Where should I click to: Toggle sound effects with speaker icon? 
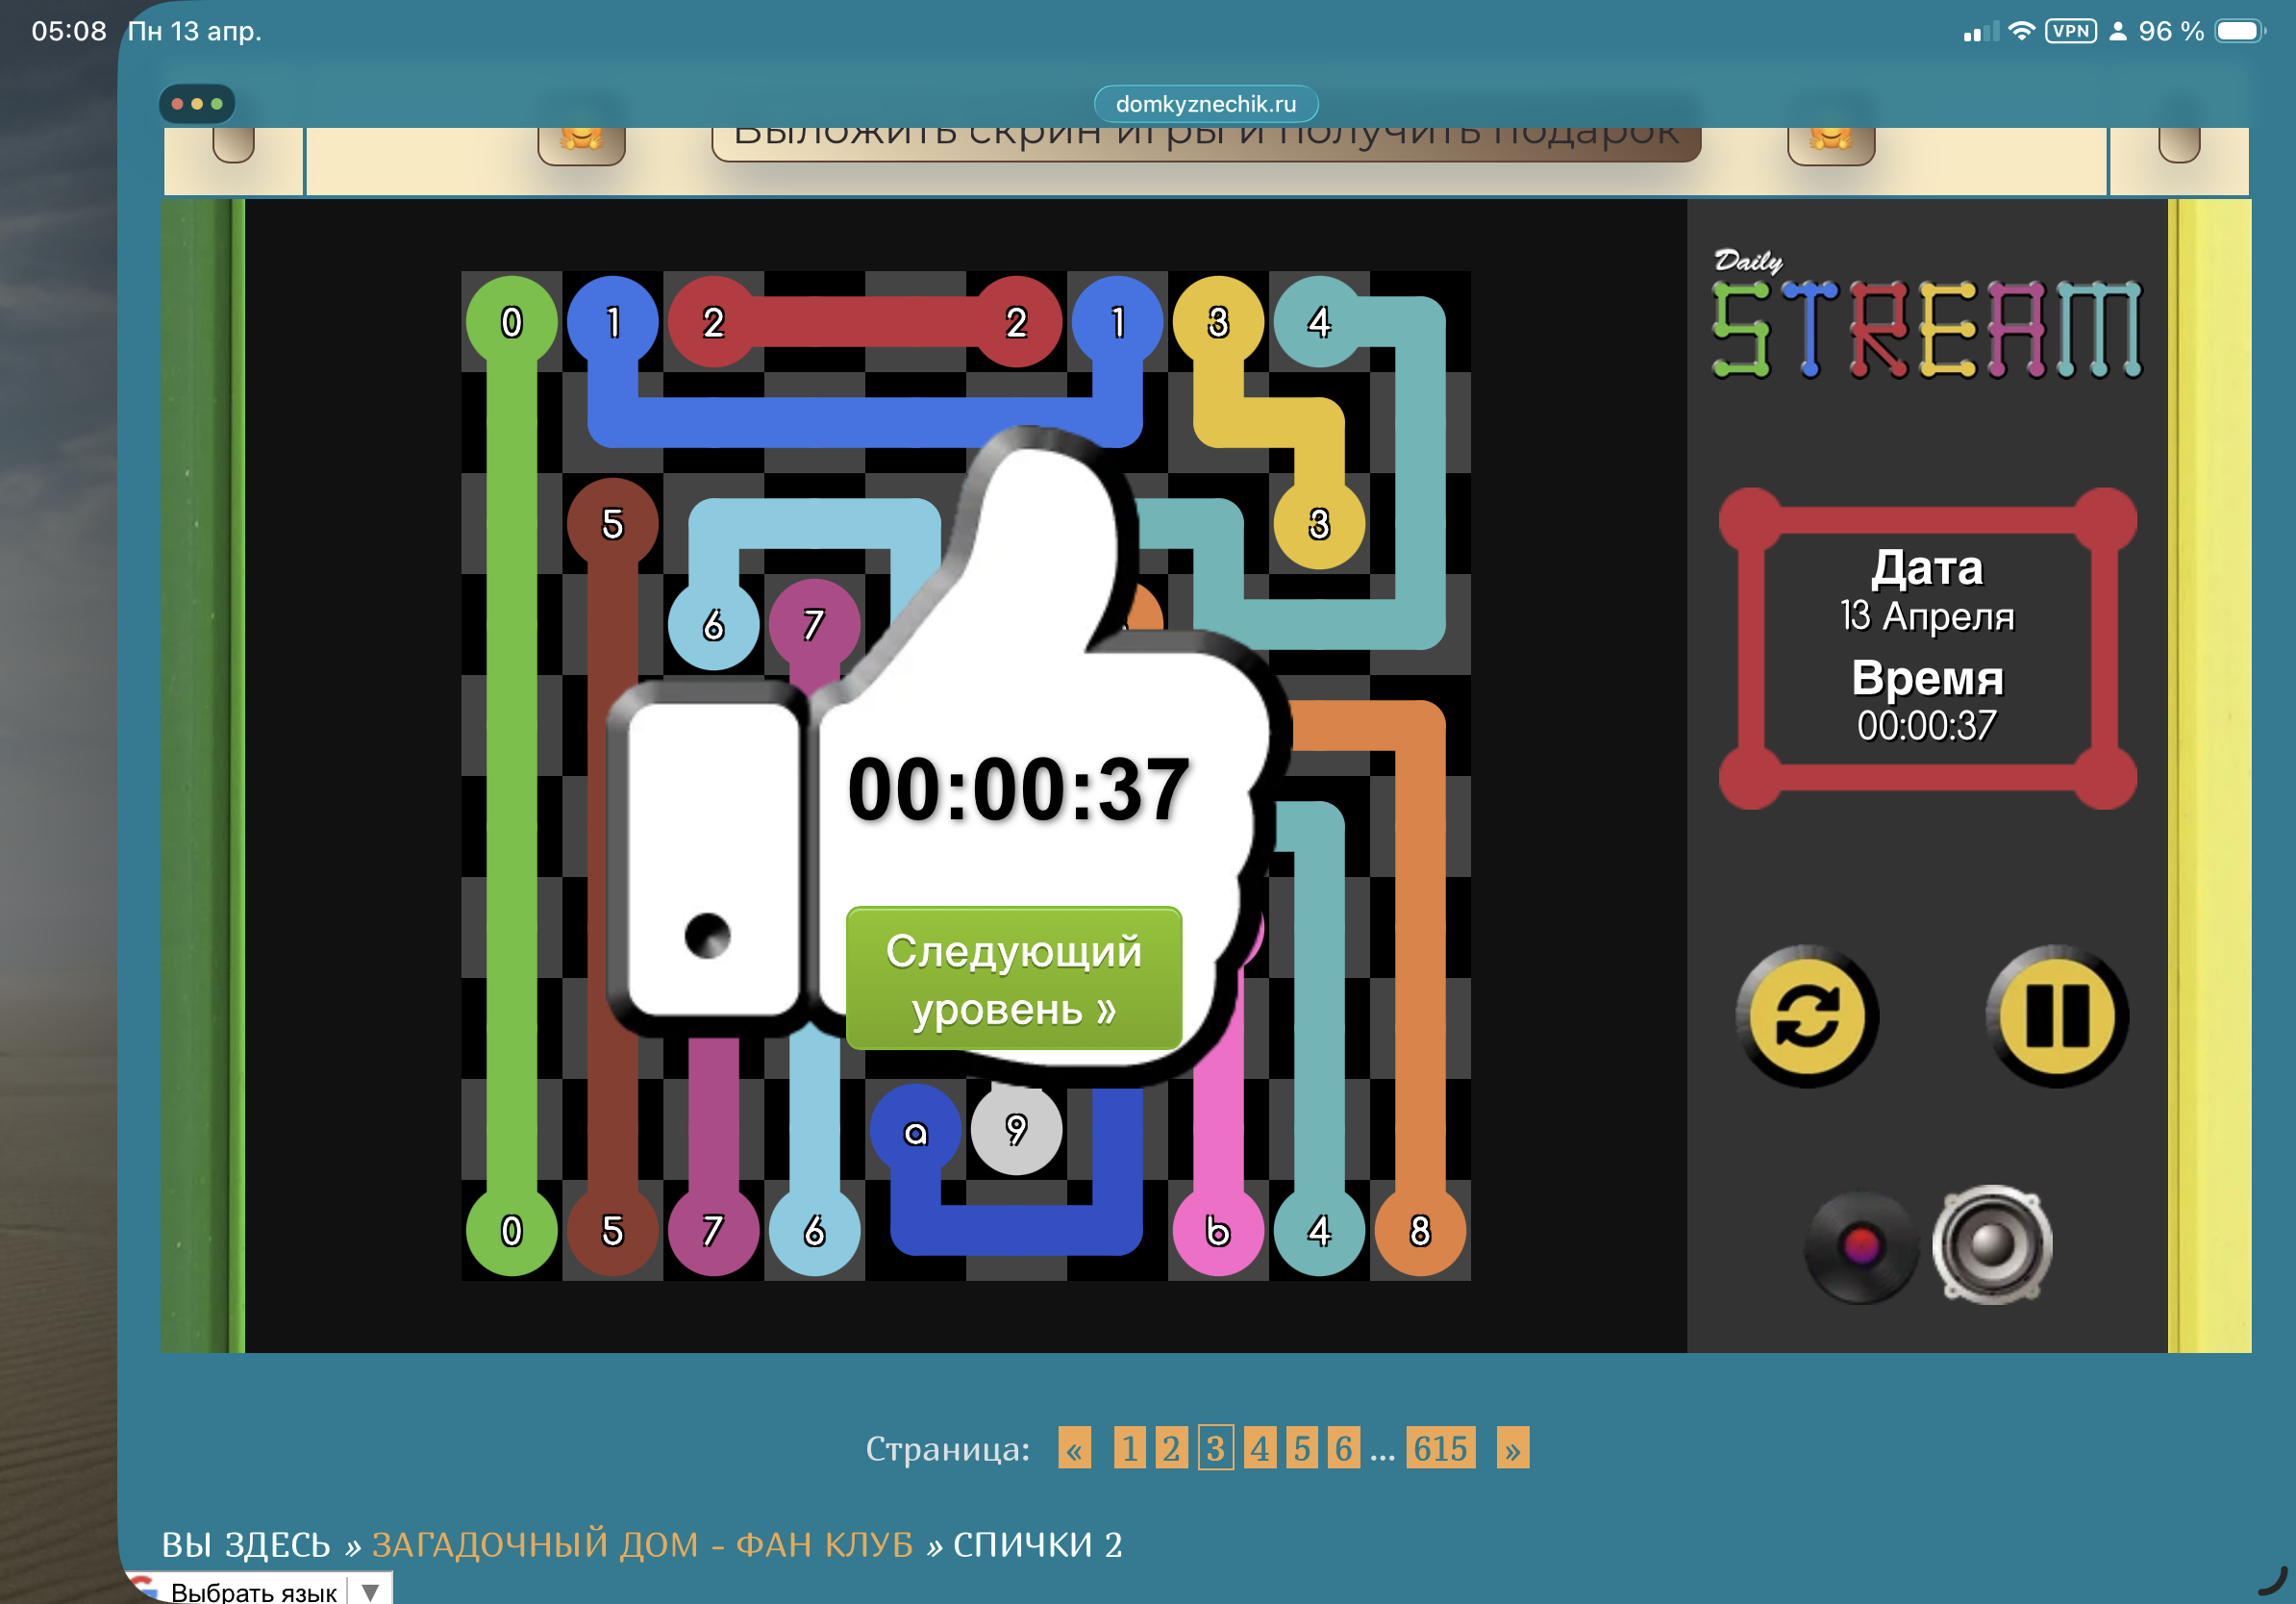click(1992, 1244)
